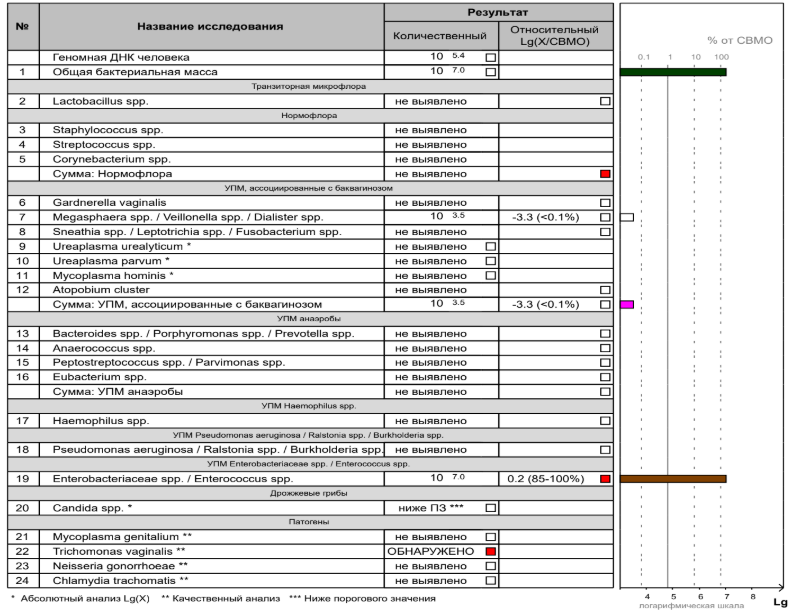
Task: Click the 0.2 (85-100%) relative value
Action: 546,479
